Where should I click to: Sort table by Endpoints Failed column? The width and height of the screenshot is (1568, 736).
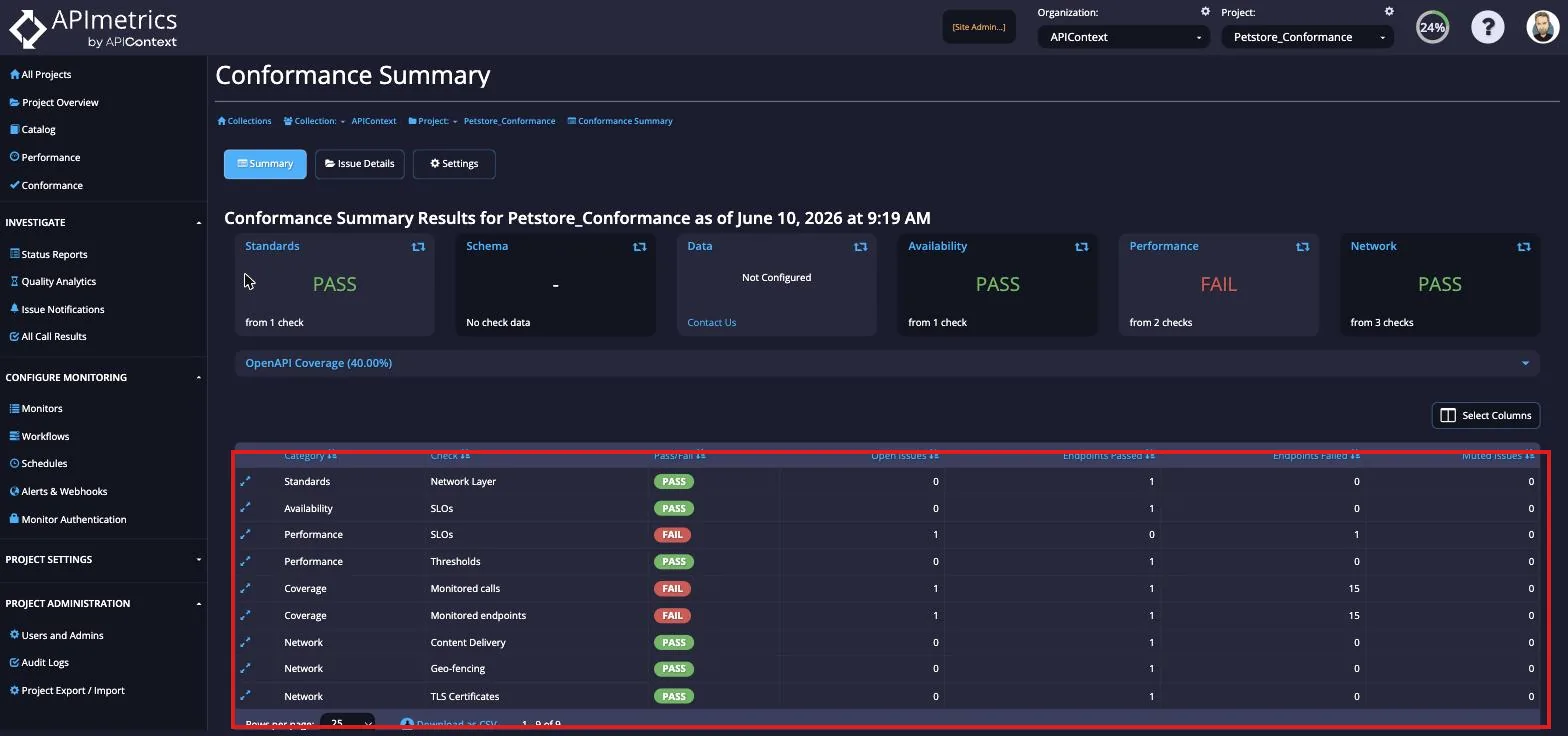(x=1316, y=456)
